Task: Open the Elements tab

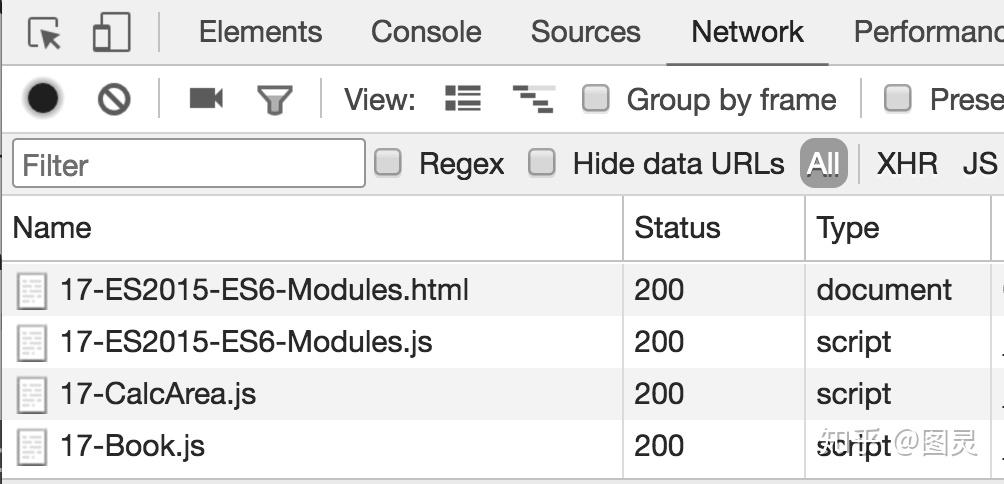Action: [x=260, y=32]
